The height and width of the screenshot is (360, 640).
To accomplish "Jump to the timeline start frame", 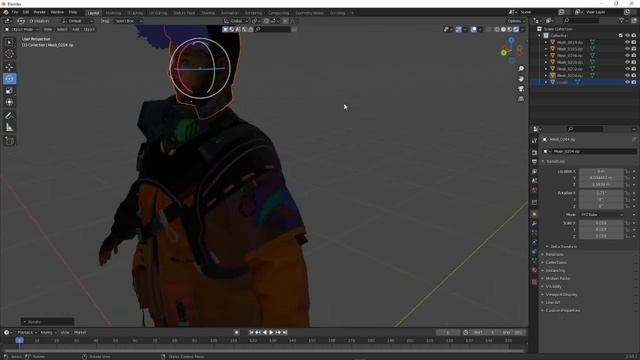I will pos(251,333).
